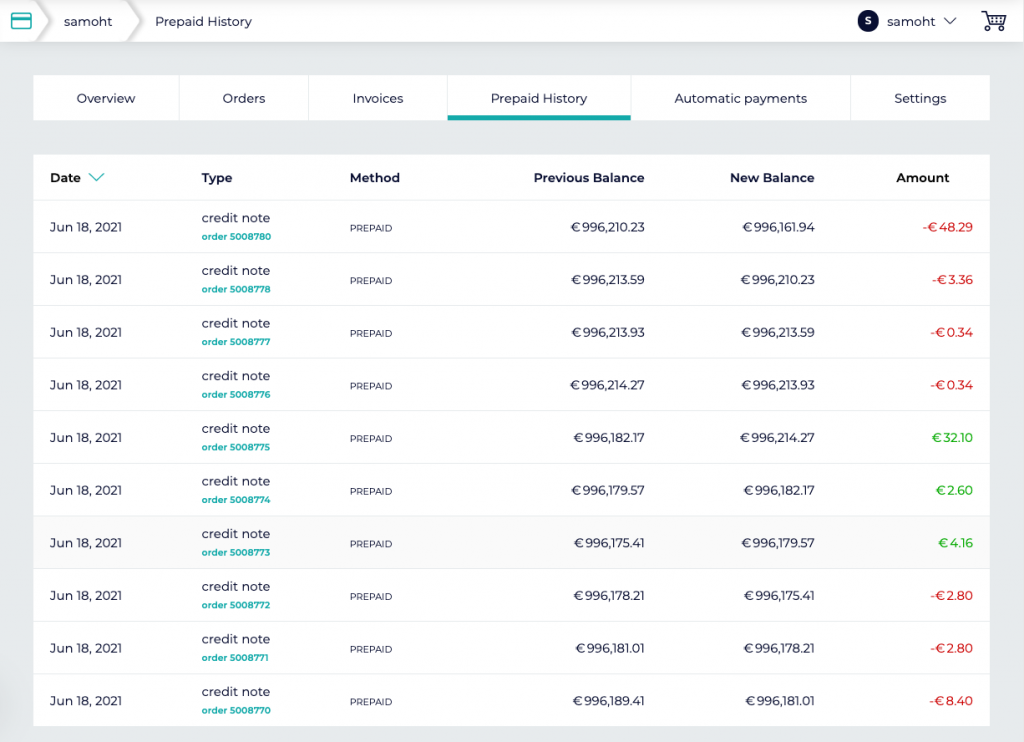This screenshot has width=1024, height=742.
Task: Select the Prepaid History tab
Action: (539, 98)
